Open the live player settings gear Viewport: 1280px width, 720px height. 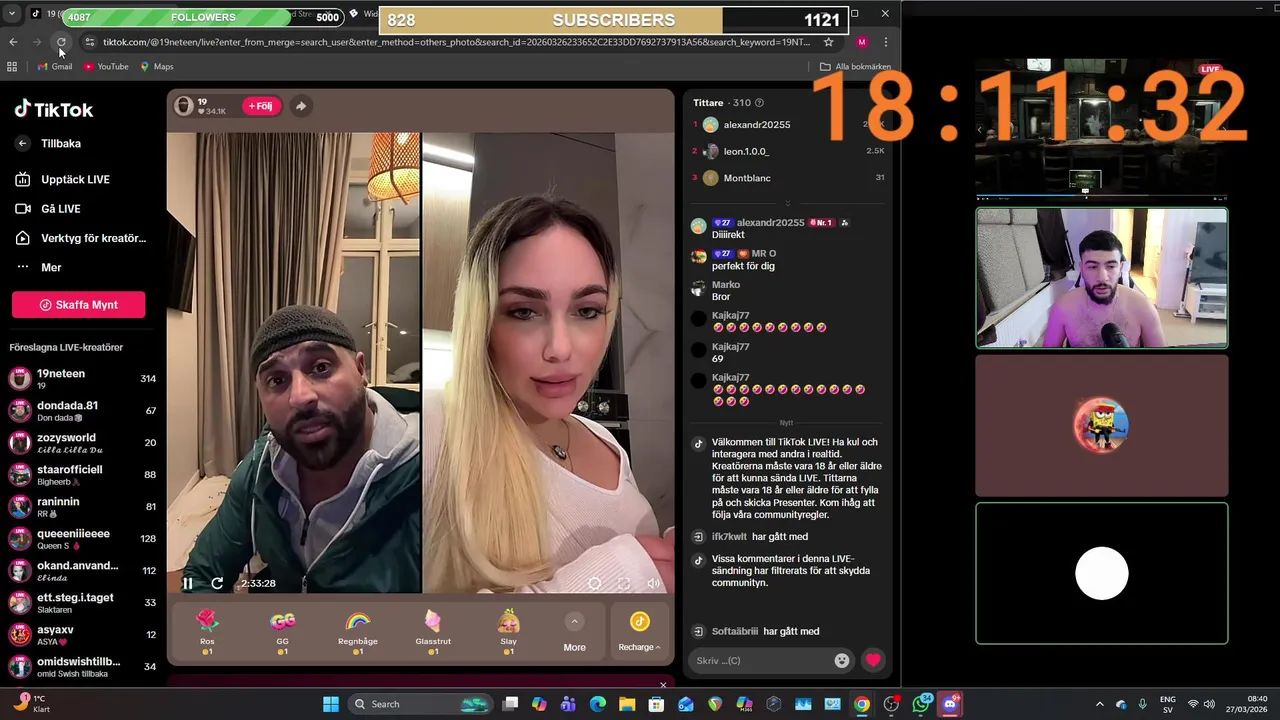(x=594, y=583)
